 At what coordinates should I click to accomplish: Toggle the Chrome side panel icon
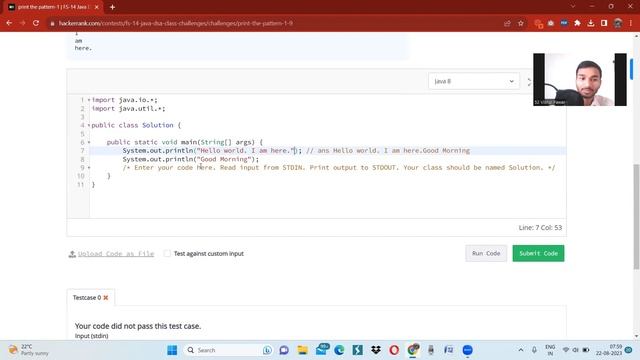point(604,23)
